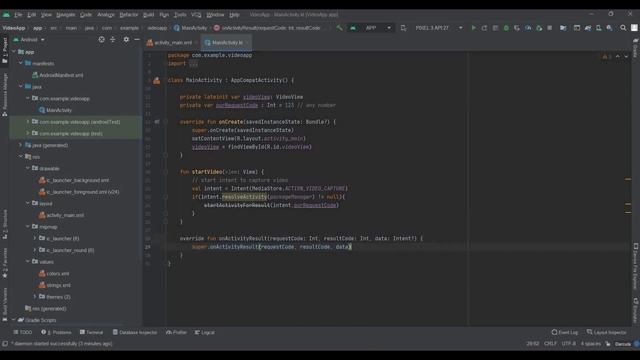The width and height of the screenshot is (640, 360).
Task: Open Resource Manager side tool window
Action: [5, 94]
